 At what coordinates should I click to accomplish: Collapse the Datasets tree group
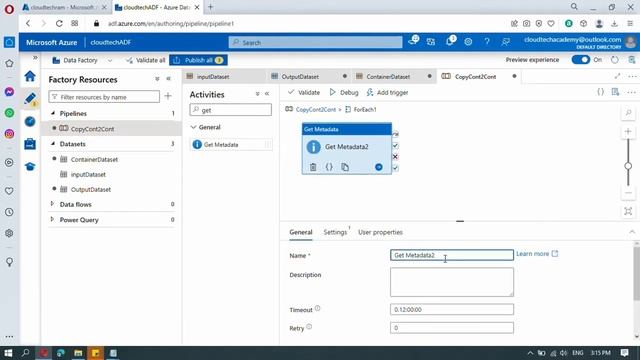53,144
